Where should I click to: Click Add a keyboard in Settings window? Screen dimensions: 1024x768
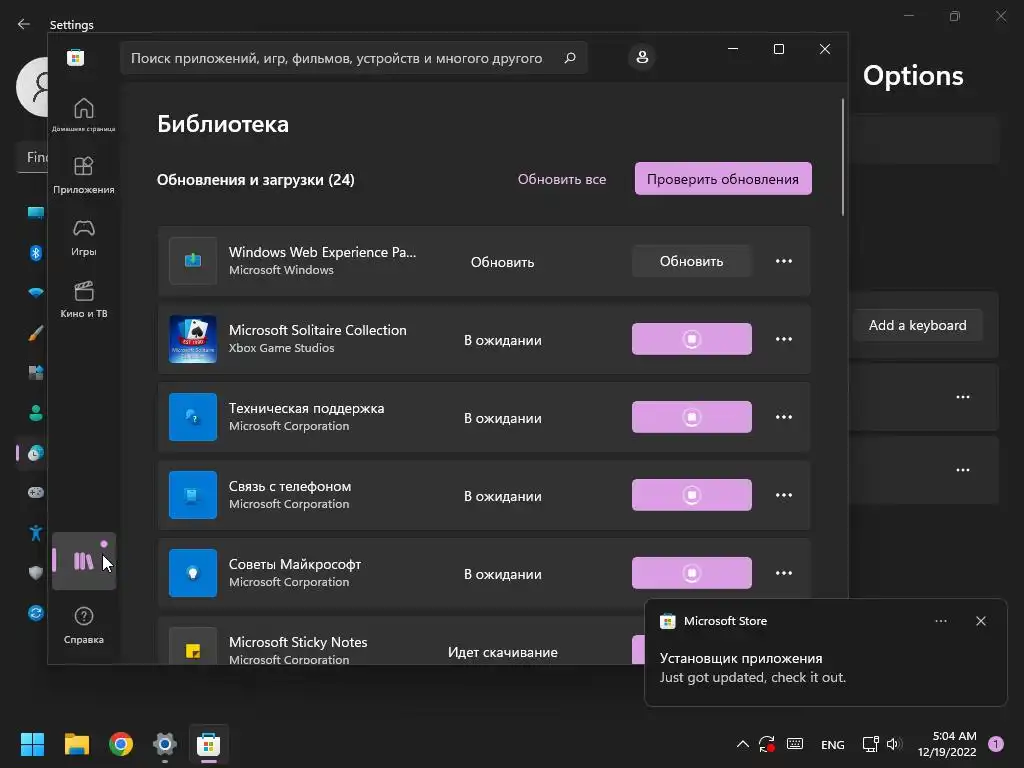tap(918, 325)
